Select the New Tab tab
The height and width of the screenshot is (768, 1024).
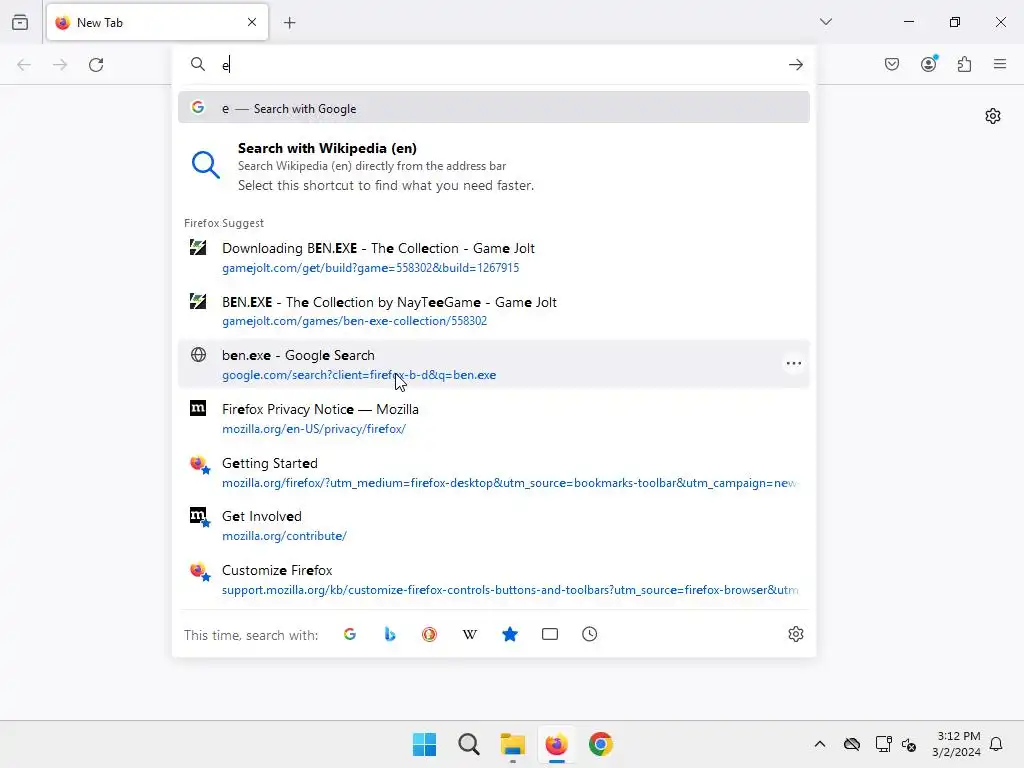[x=157, y=22]
